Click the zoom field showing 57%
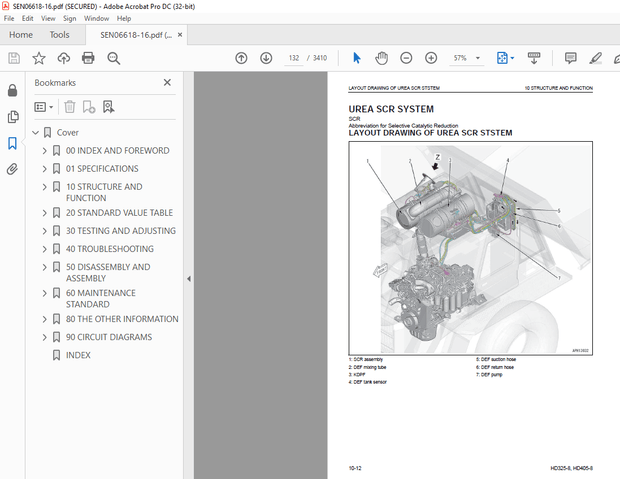Image resolution: width=620 pixels, height=479 pixels. tap(460, 58)
